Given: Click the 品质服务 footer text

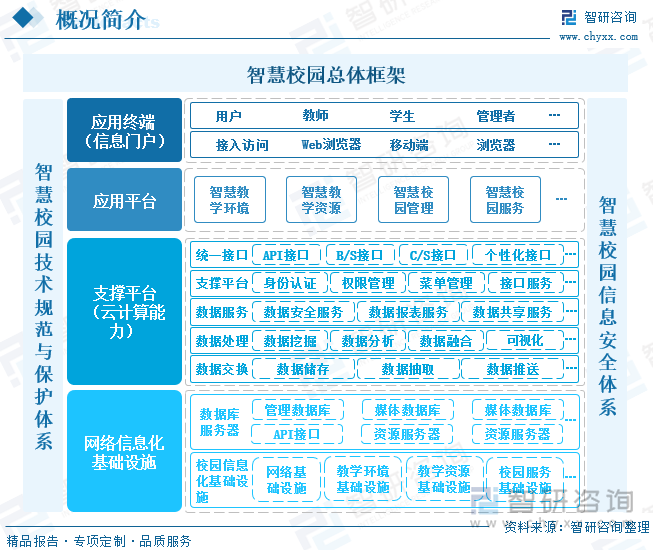Looking at the screenshot, I should coord(165,541).
